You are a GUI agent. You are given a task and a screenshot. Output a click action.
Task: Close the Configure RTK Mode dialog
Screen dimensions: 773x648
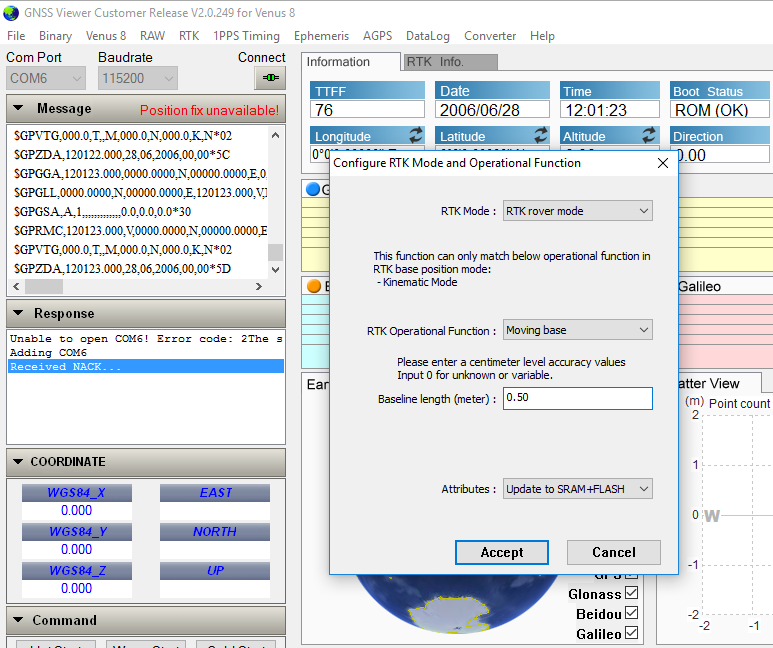point(662,163)
